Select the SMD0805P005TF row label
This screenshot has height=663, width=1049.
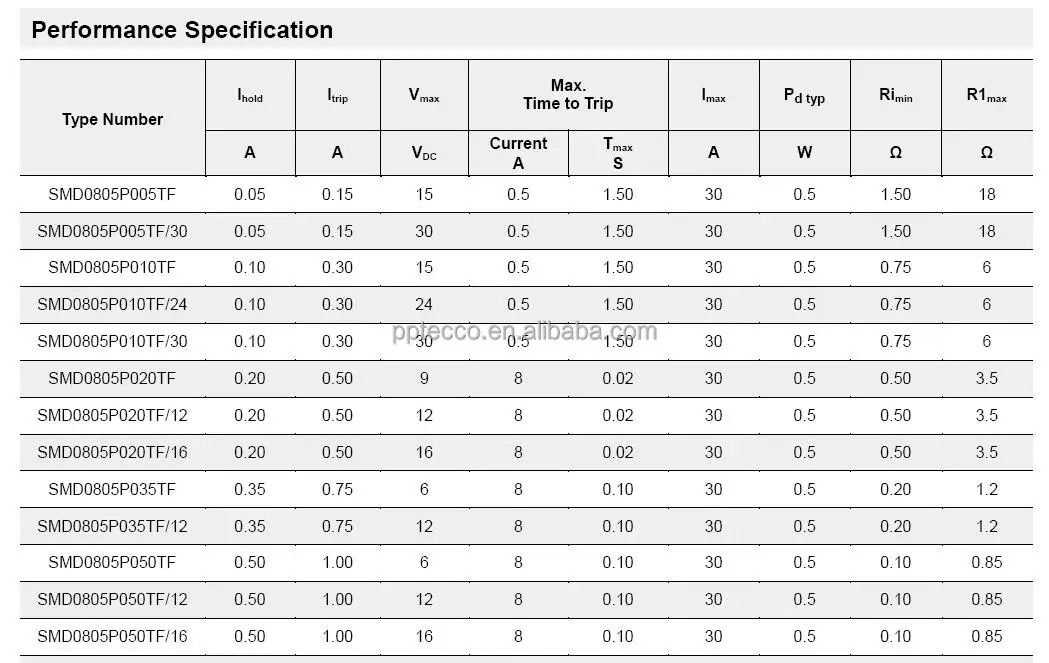pos(112,194)
